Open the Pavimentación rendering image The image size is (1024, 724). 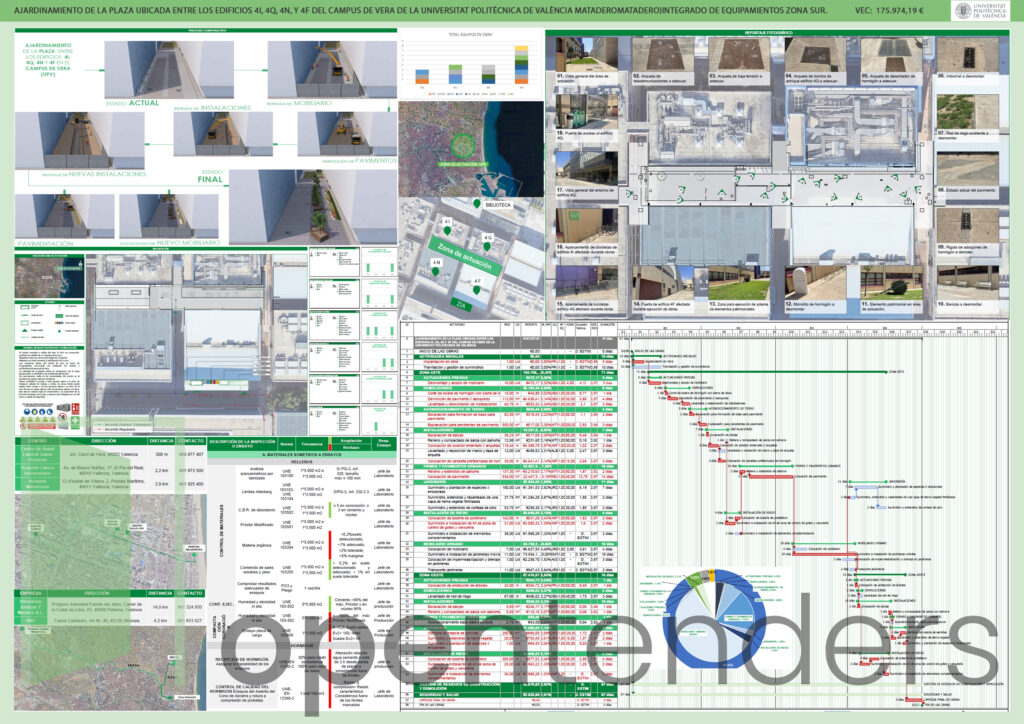(x=65, y=216)
